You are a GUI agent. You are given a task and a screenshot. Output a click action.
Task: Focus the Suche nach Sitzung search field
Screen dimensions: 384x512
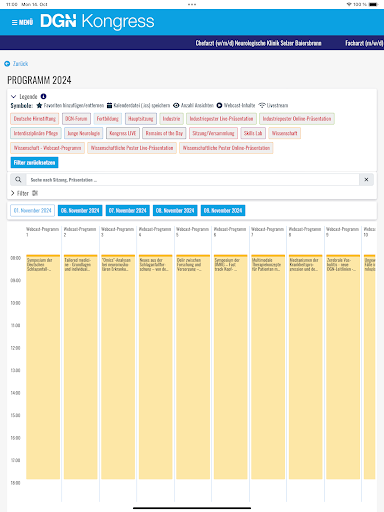[193, 180]
